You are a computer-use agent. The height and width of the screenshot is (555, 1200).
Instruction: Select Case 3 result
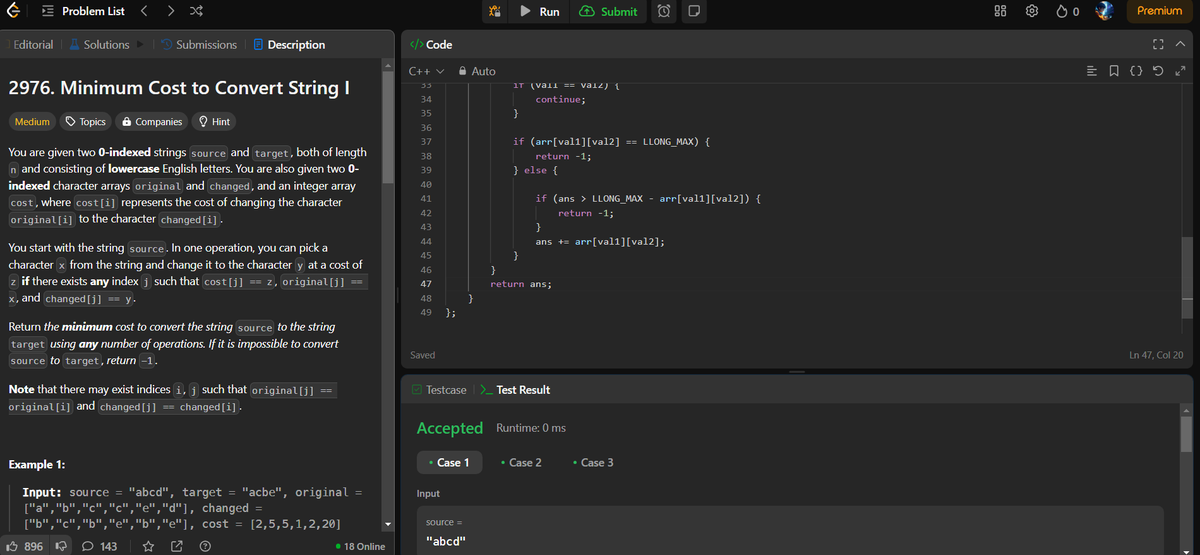click(x=593, y=463)
